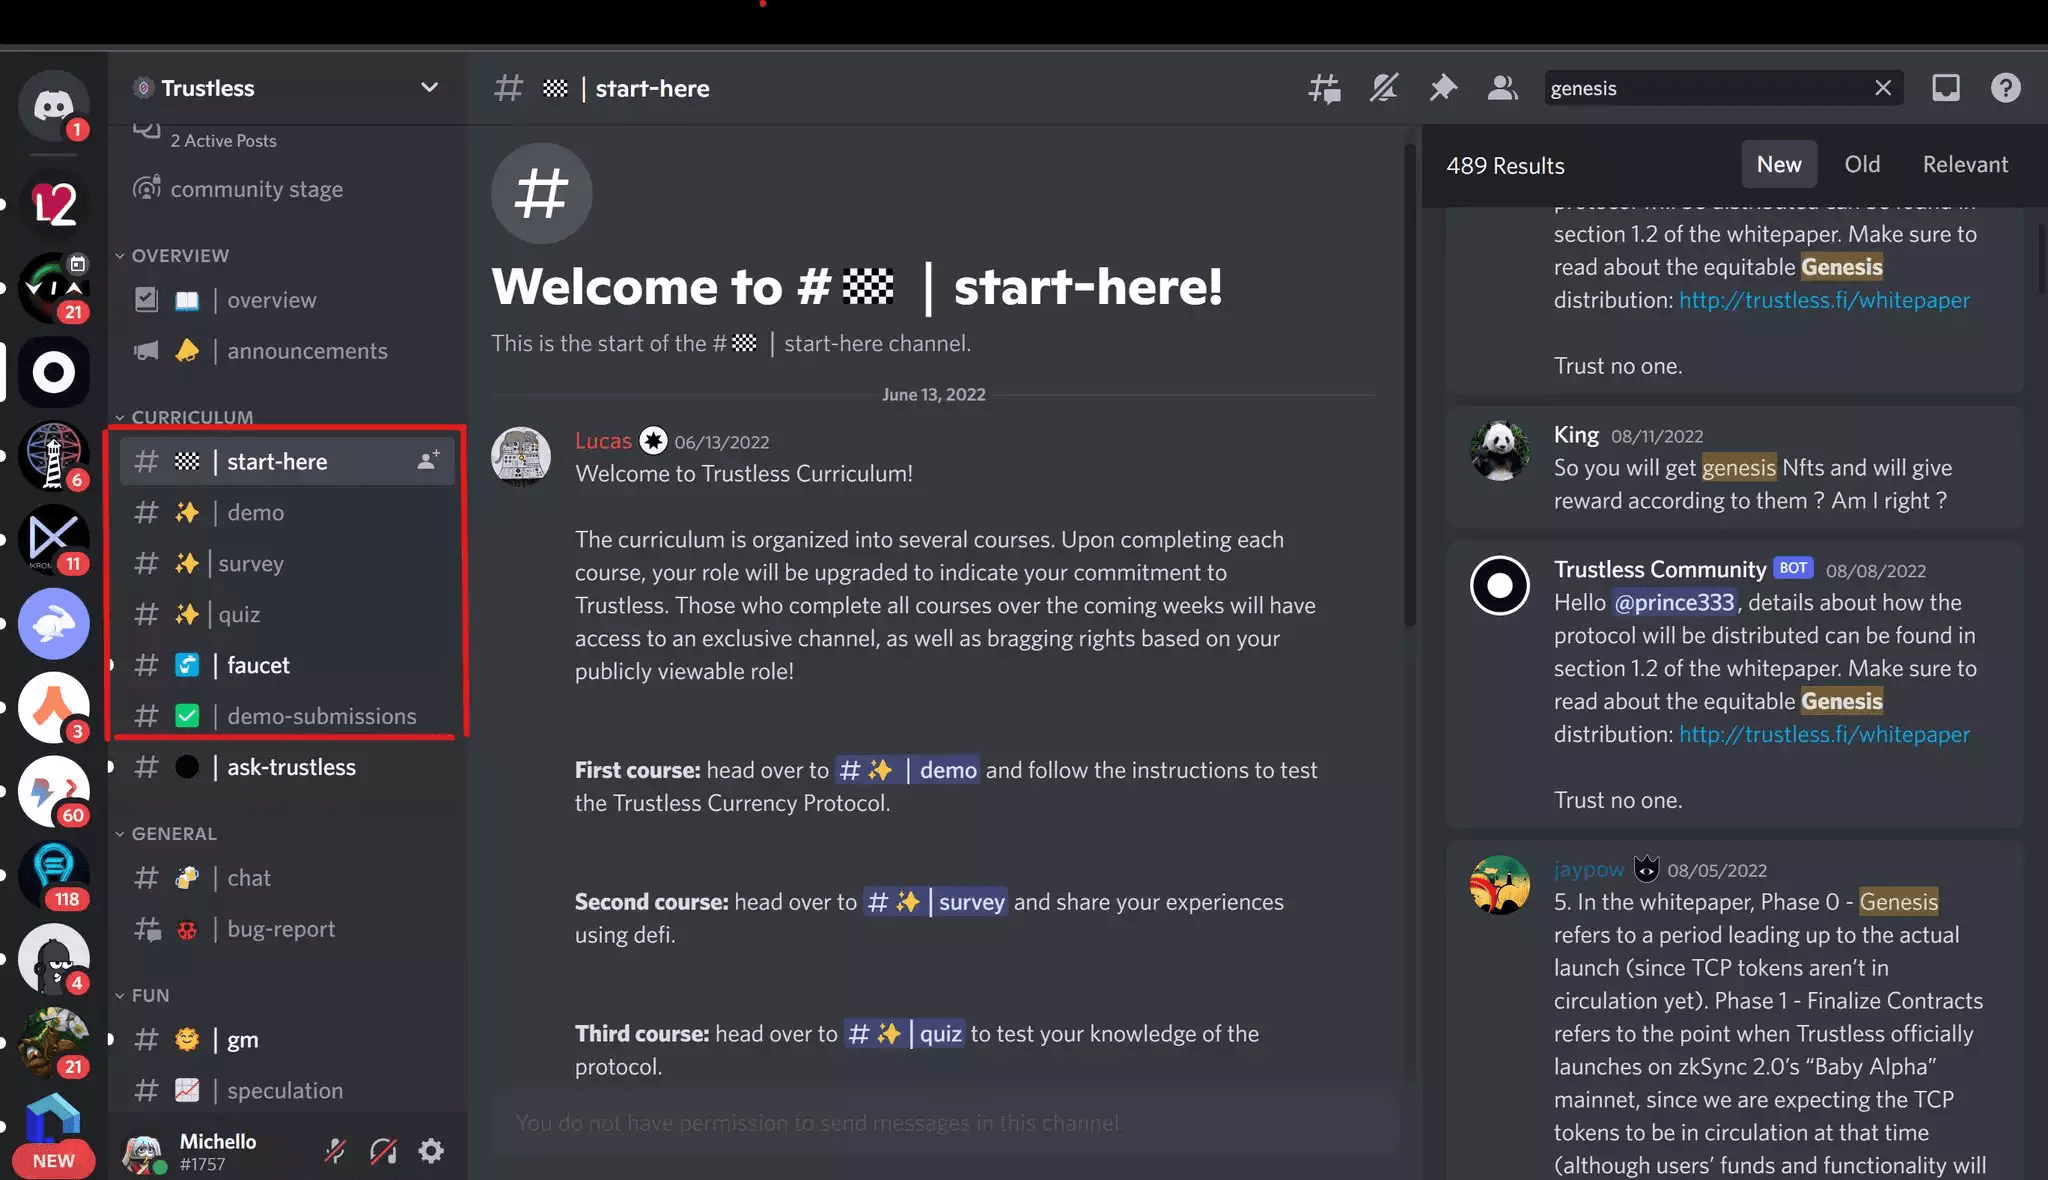Click the genesis search input field
Viewport: 2048px width, 1180px height.
click(1700, 88)
